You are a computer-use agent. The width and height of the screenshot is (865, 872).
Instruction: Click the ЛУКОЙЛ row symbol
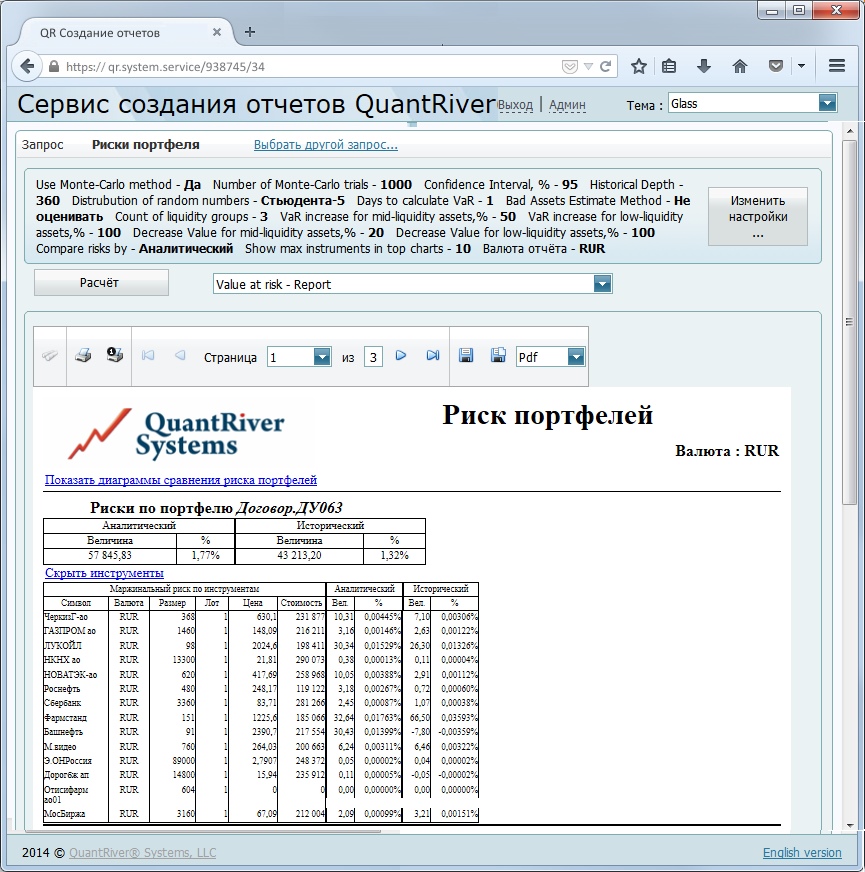coord(63,646)
